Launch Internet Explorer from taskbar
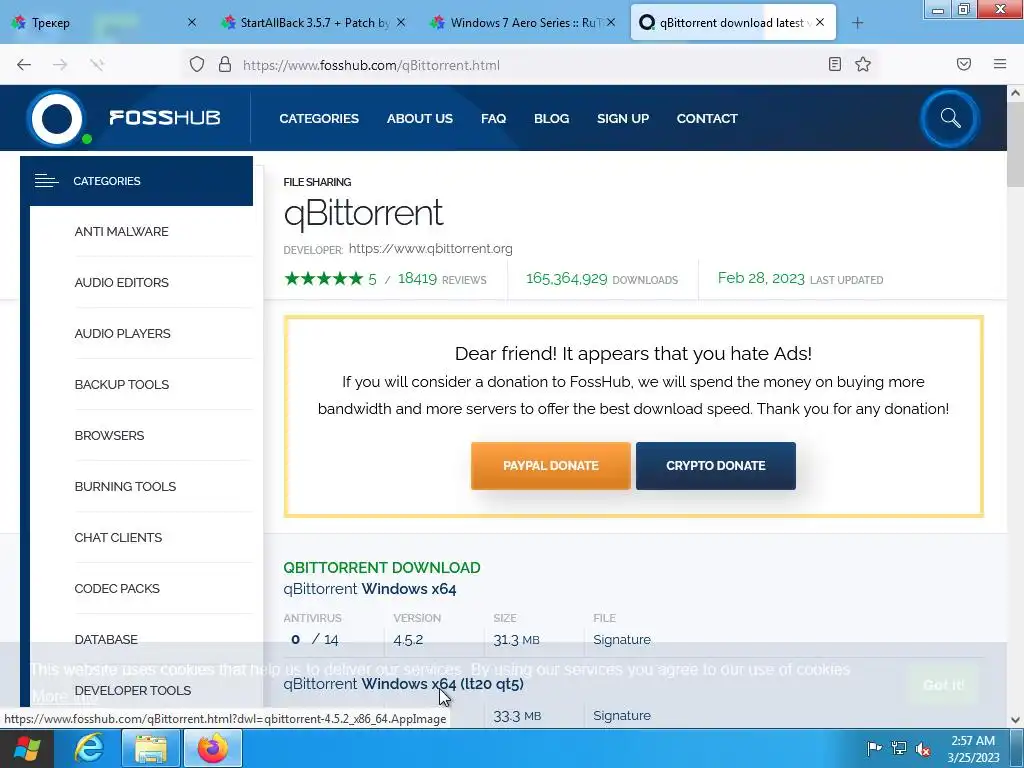Screen dimensions: 1024x768 (x=89, y=748)
